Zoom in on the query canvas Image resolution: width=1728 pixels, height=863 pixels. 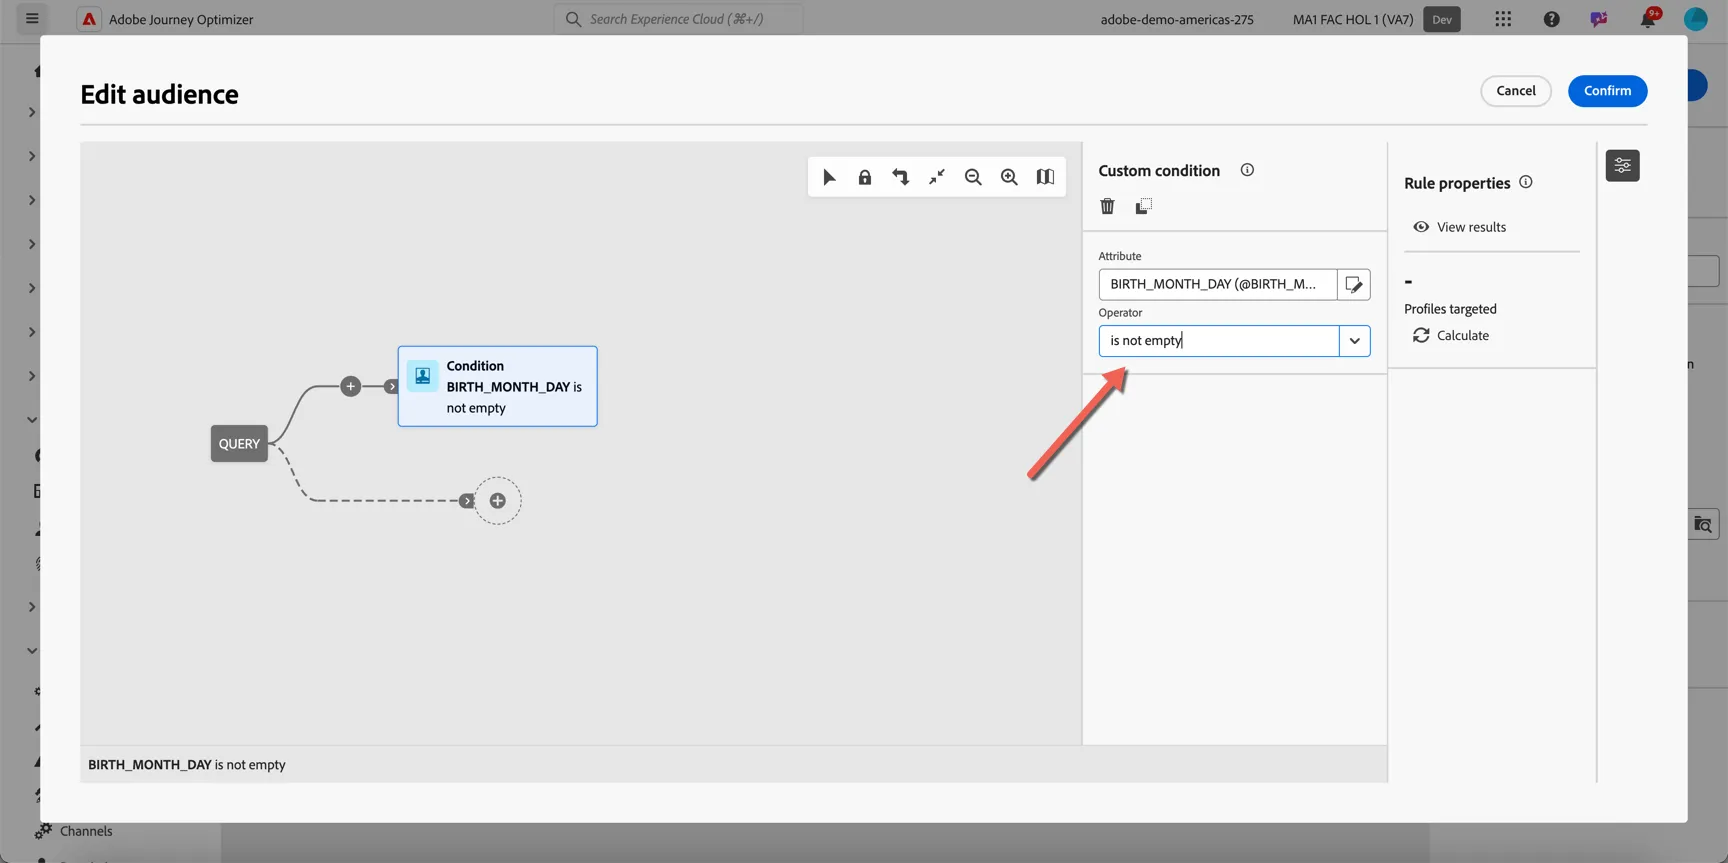pyautogui.click(x=1009, y=177)
